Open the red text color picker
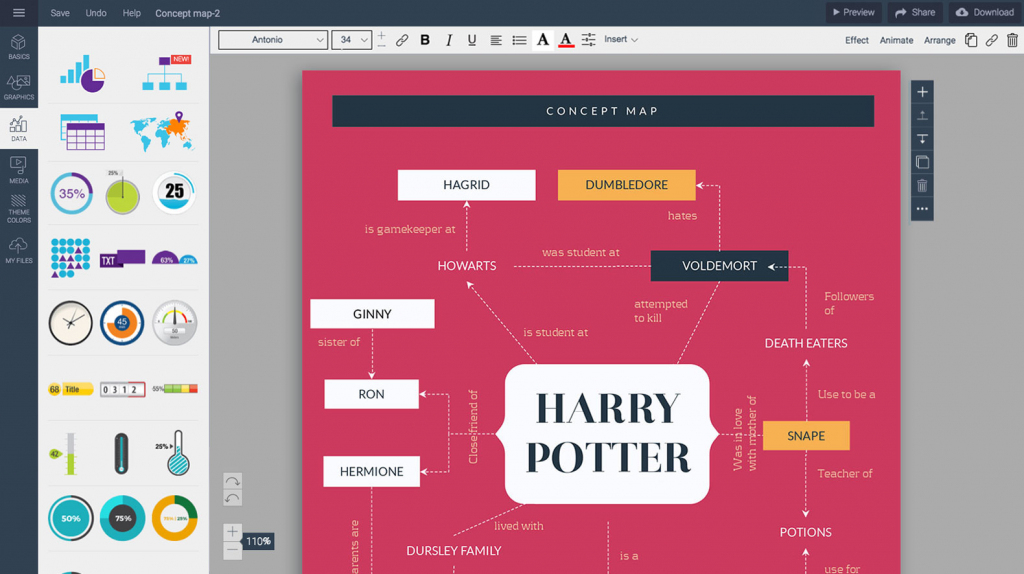1024x574 pixels. point(566,40)
